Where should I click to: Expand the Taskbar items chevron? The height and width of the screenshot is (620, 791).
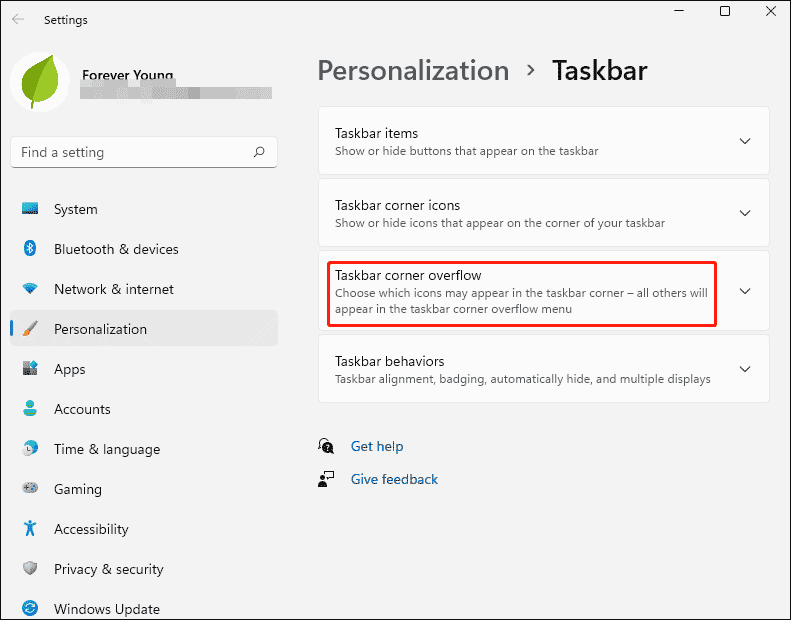tap(745, 141)
